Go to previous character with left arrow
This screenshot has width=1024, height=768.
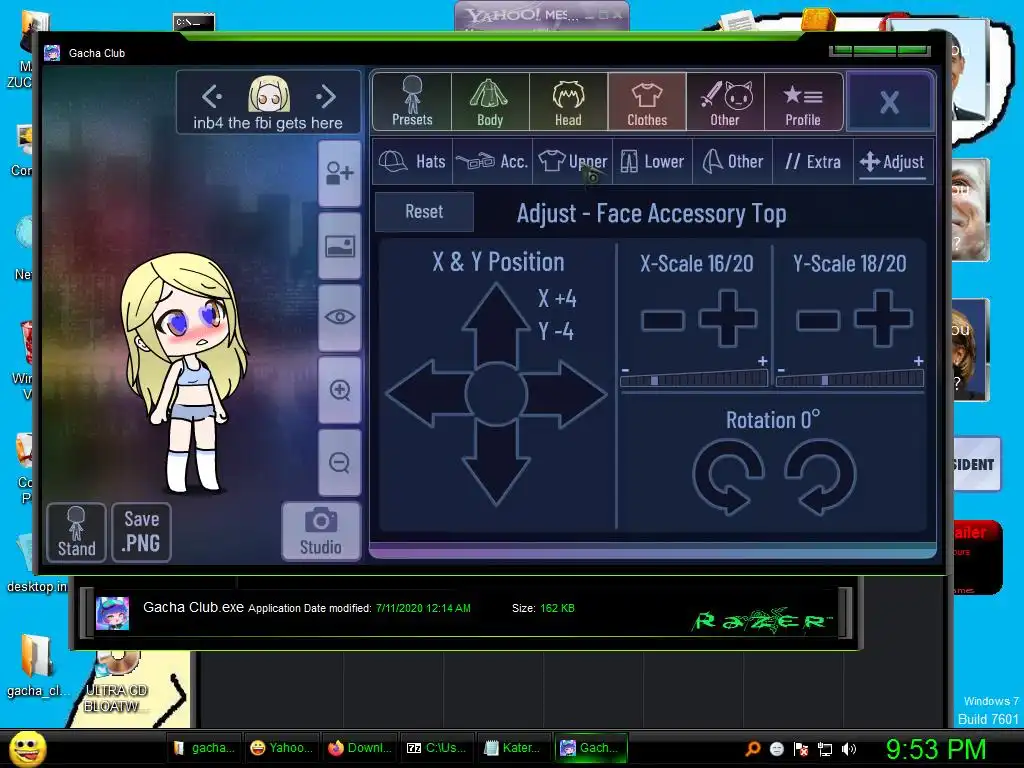pyautogui.click(x=212, y=97)
